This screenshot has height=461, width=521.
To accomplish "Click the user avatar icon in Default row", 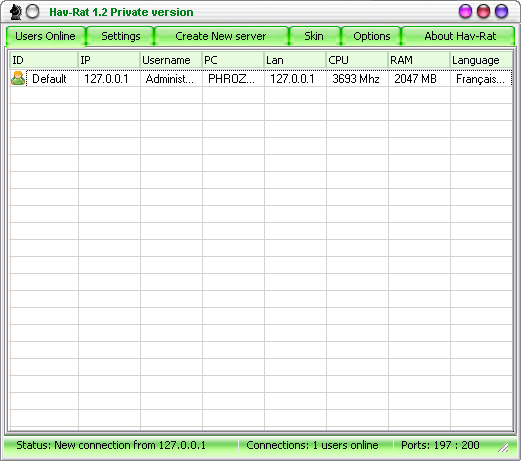I will tap(18, 79).
